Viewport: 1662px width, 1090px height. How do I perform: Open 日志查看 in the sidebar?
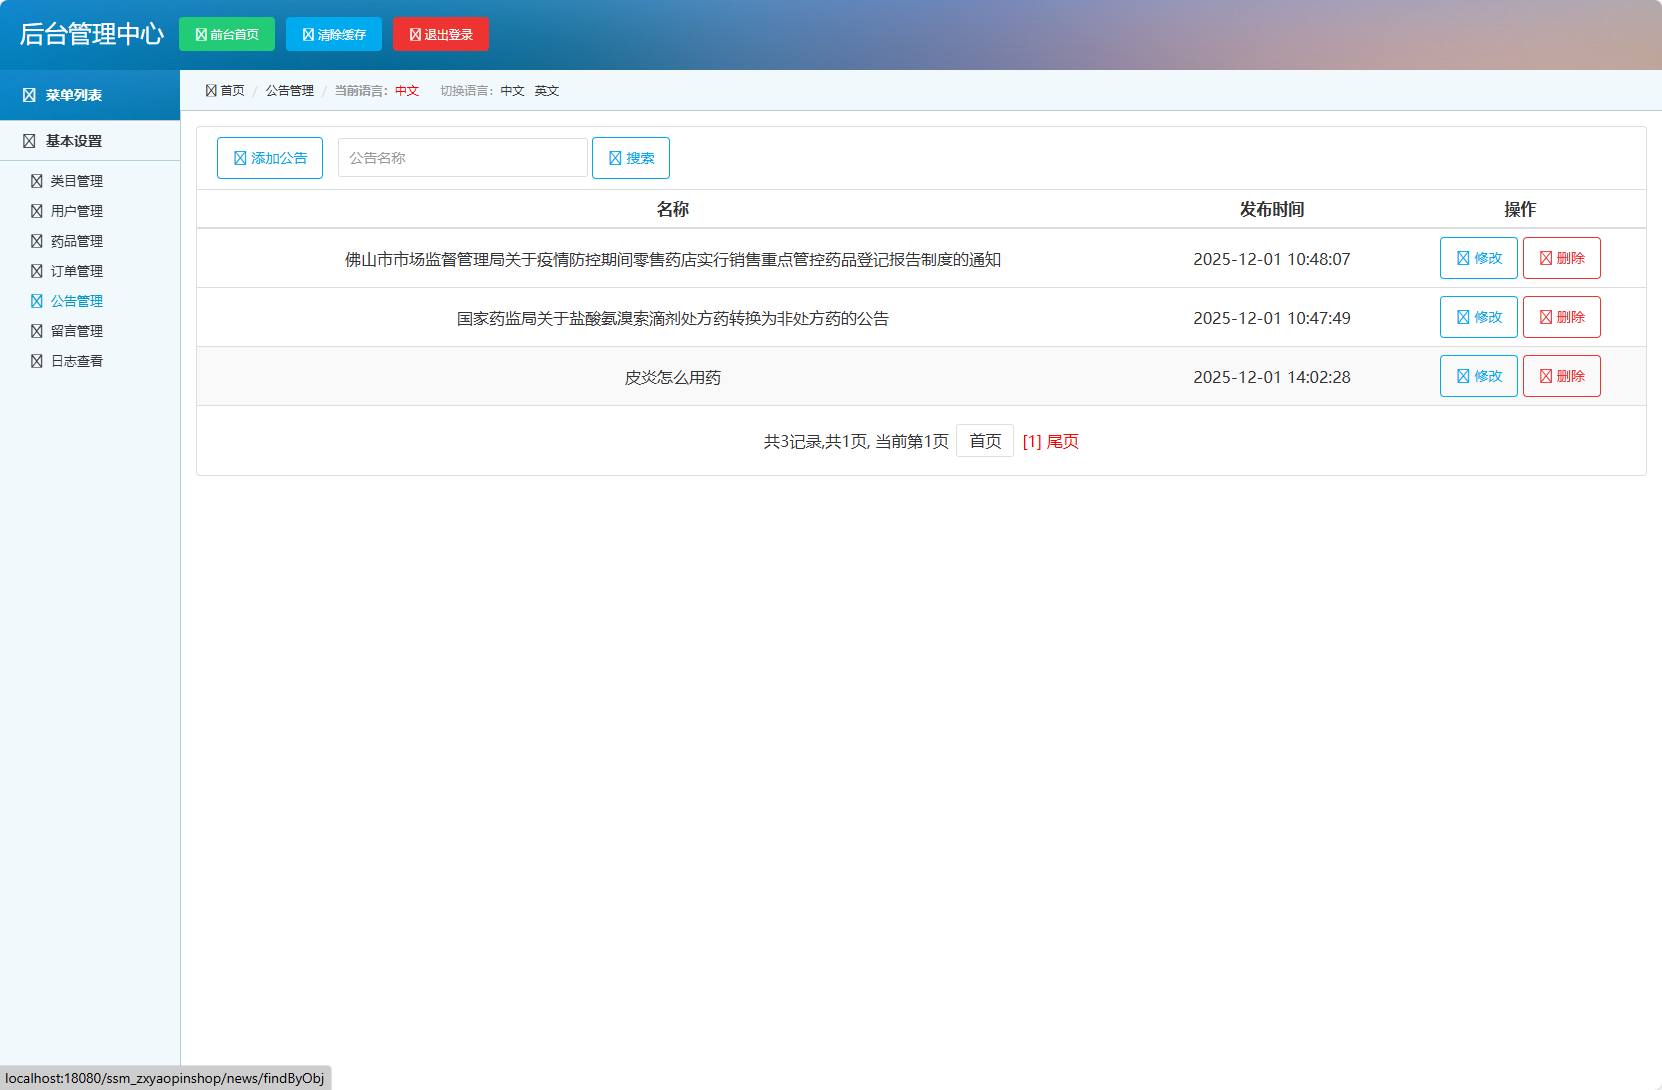(x=77, y=361)
